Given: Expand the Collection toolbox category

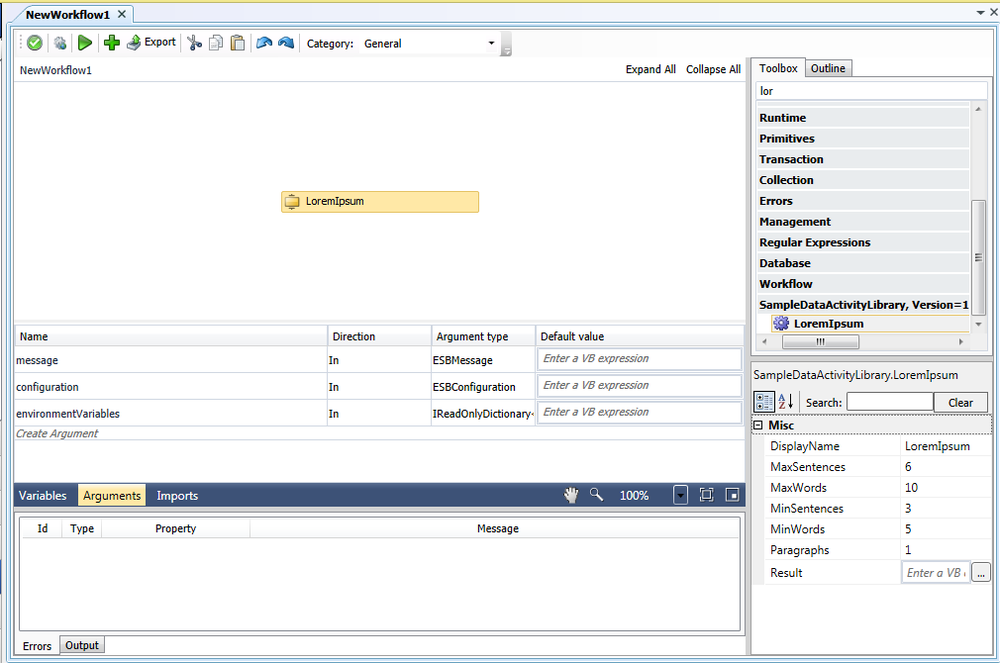Looking at the screenshot, I should coord(864,180).
